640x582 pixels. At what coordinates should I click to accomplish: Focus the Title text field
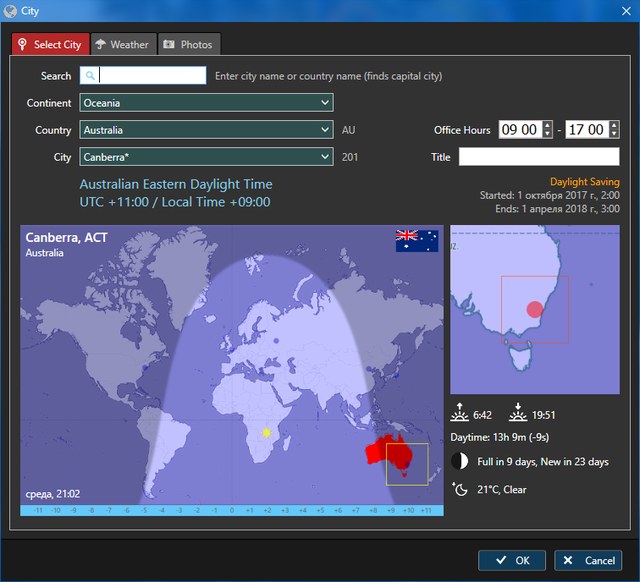pyautogui.click(x=538, y=157)
